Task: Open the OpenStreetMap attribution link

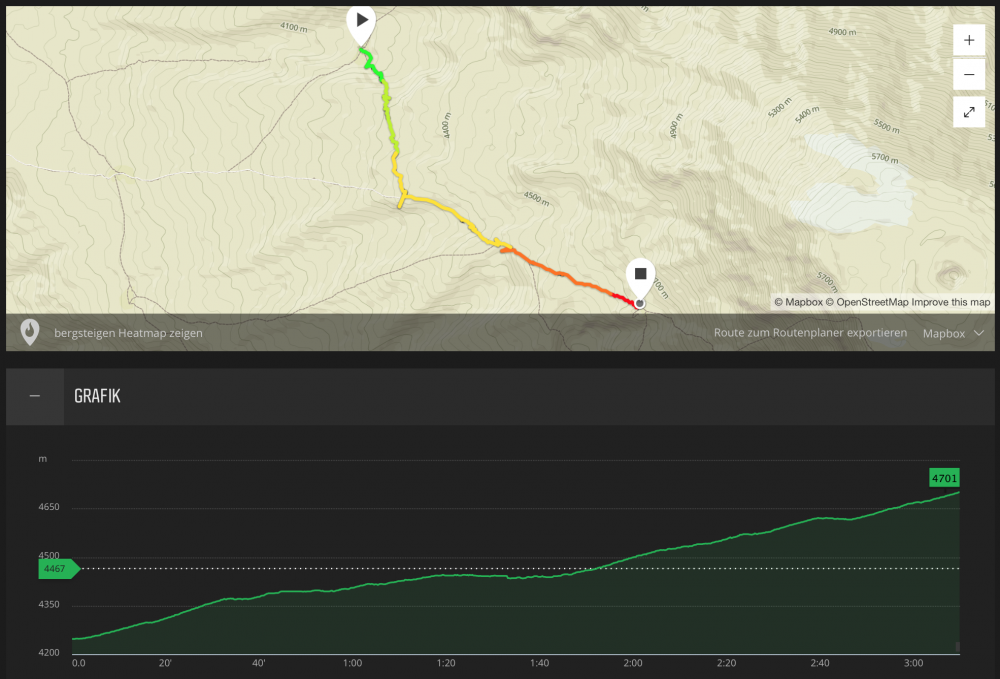Action: pos(867,302)
